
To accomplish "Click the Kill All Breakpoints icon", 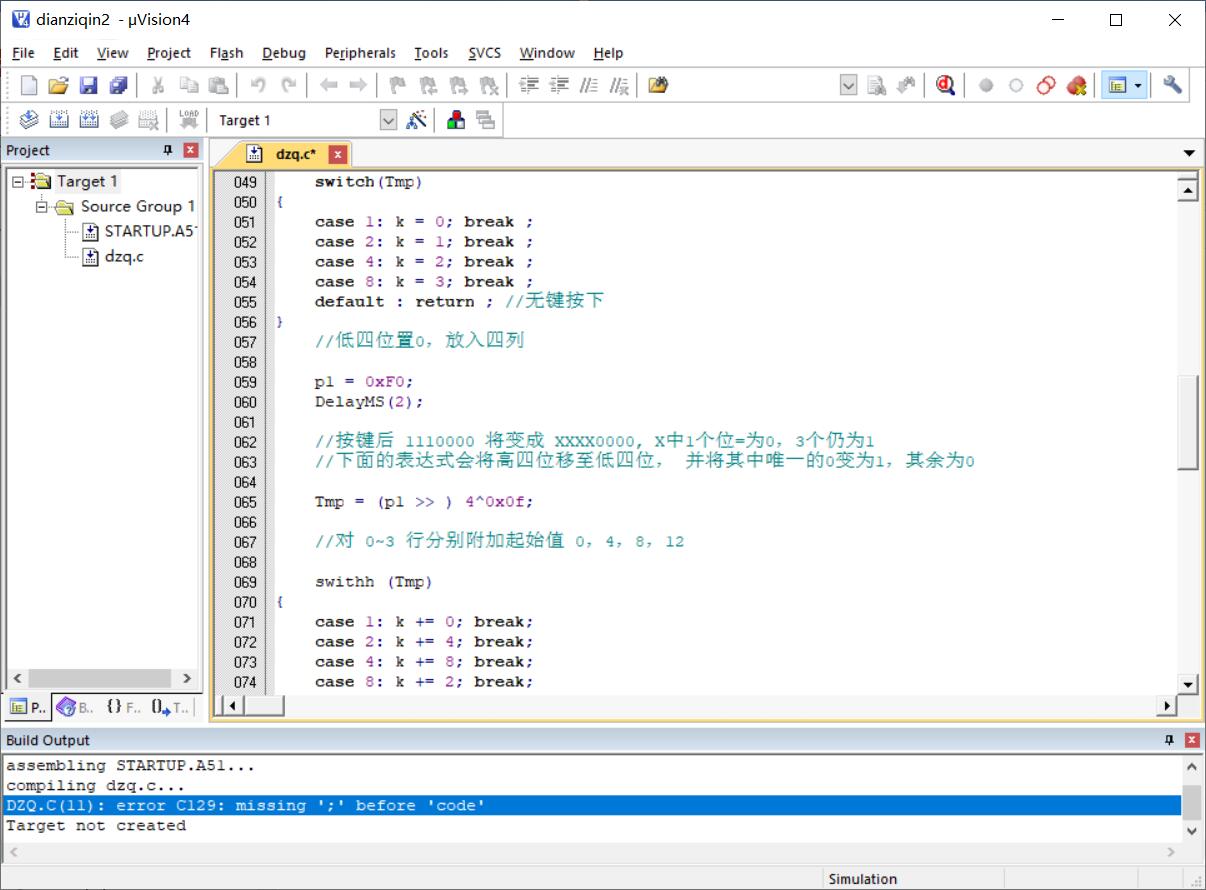I will [1076, 86].
